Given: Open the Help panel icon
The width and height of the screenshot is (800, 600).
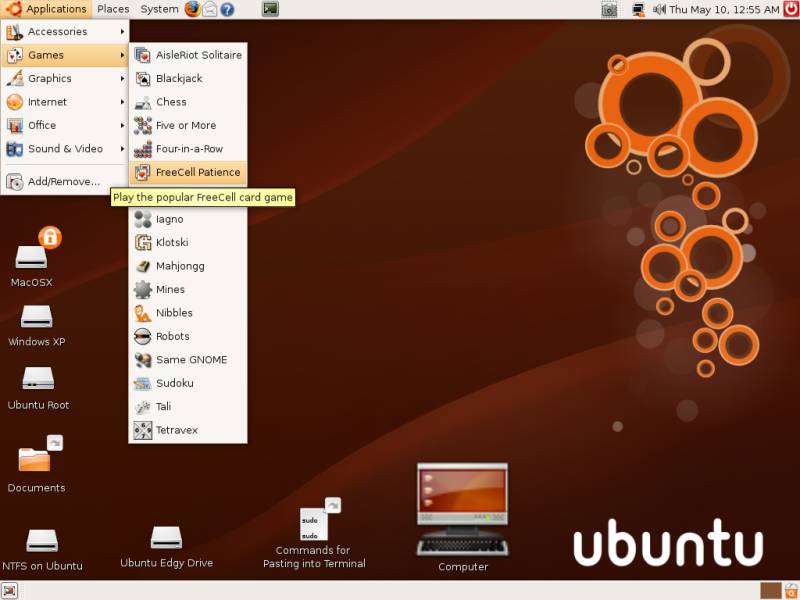Looking at the screenshot, I should [228, 9].
